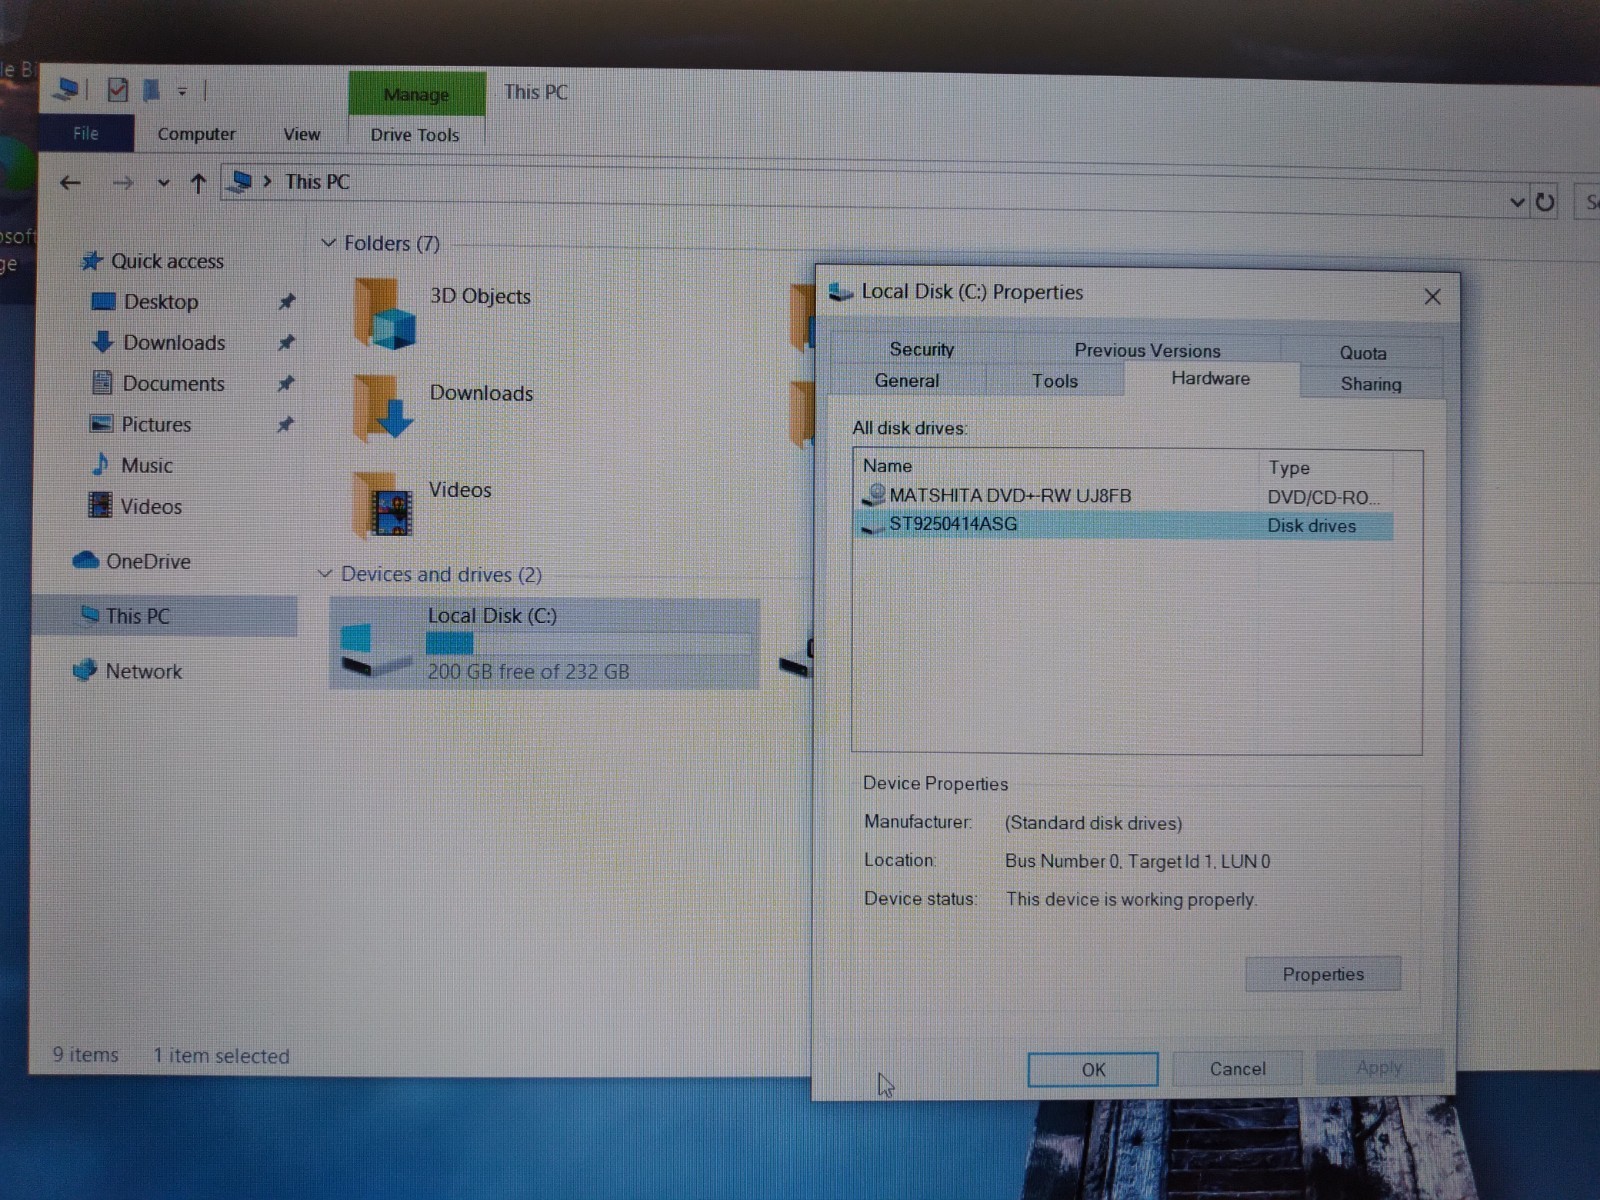Open the Security tab
This screenshot has height=1200, width=1600.
pyautogui.click(x=922, y=349)
